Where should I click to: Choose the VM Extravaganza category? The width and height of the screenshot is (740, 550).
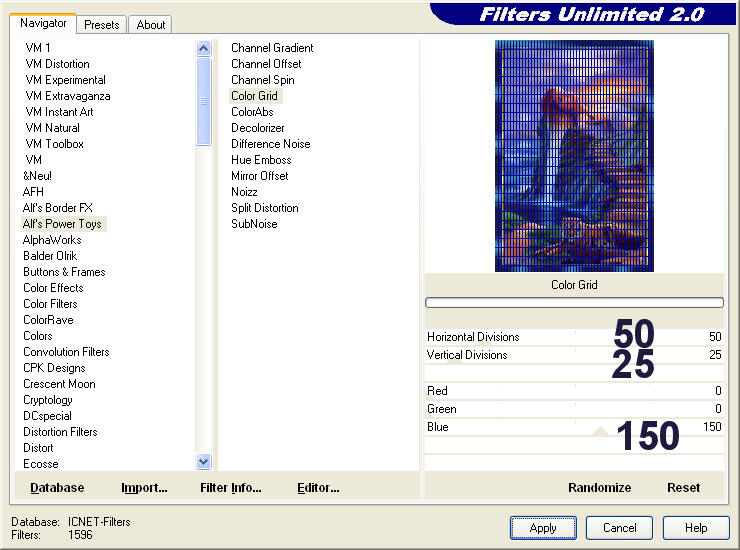point(68,96)
